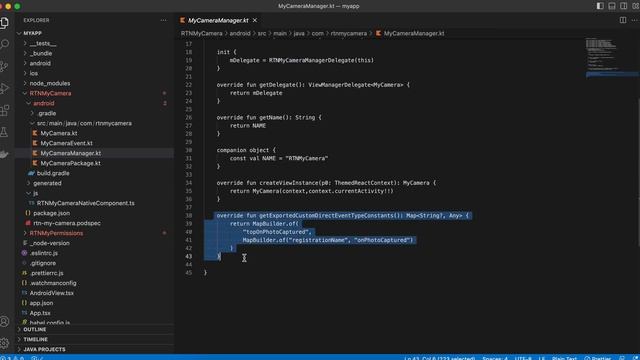640x360 pixels.
Task: Expand the generated folder
Action: coord(29,183)
